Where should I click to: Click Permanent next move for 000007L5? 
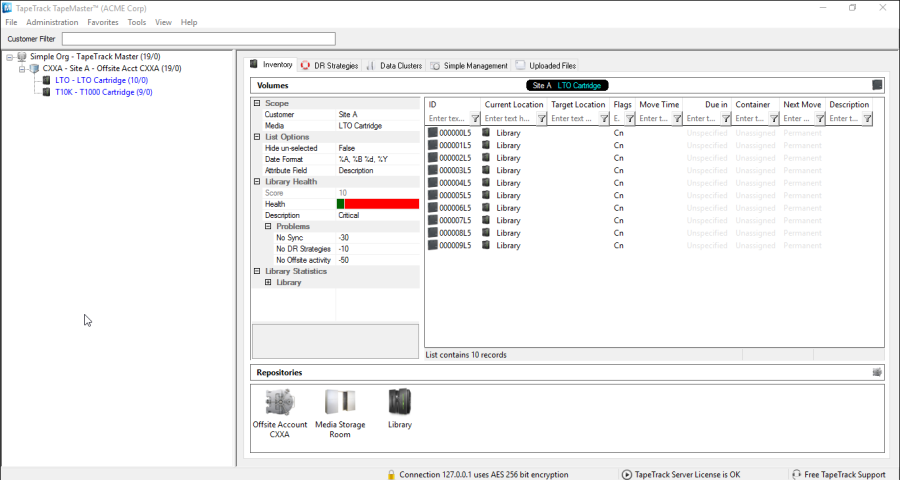click(x=802, y=220)
